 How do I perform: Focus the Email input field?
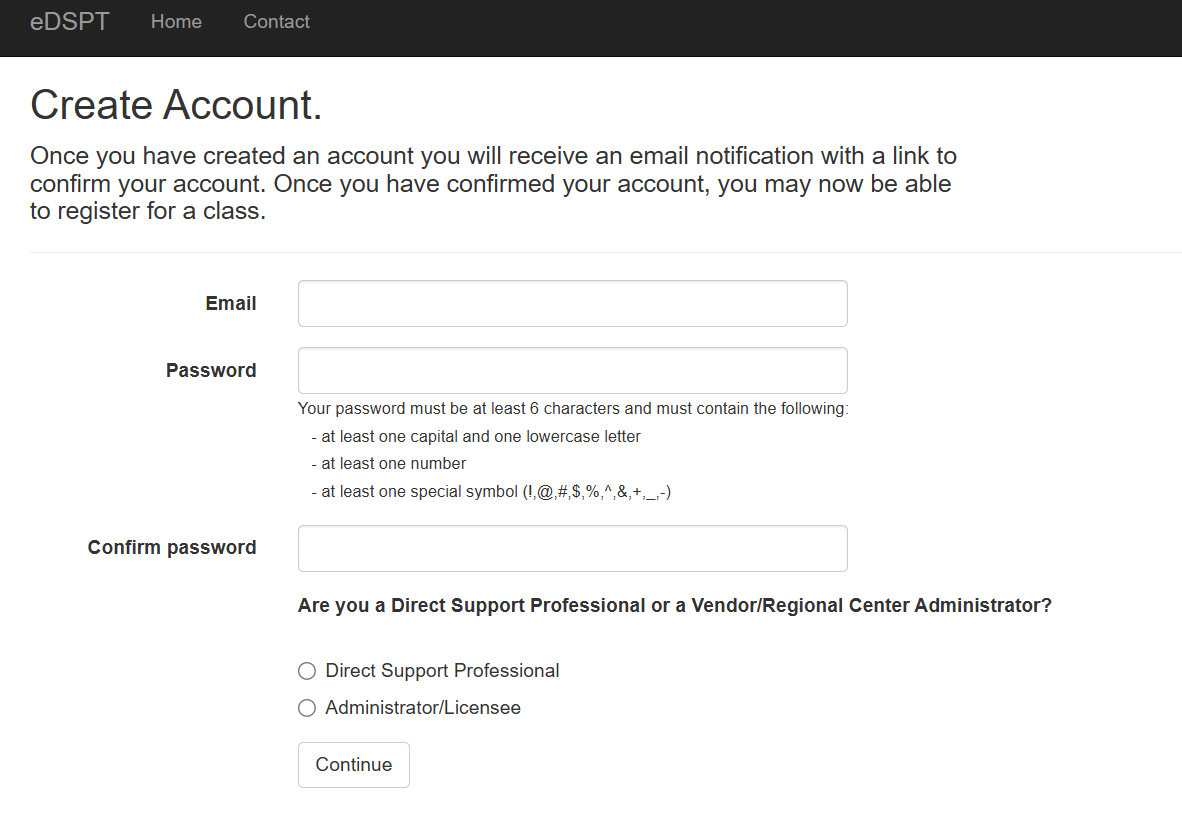573,303
